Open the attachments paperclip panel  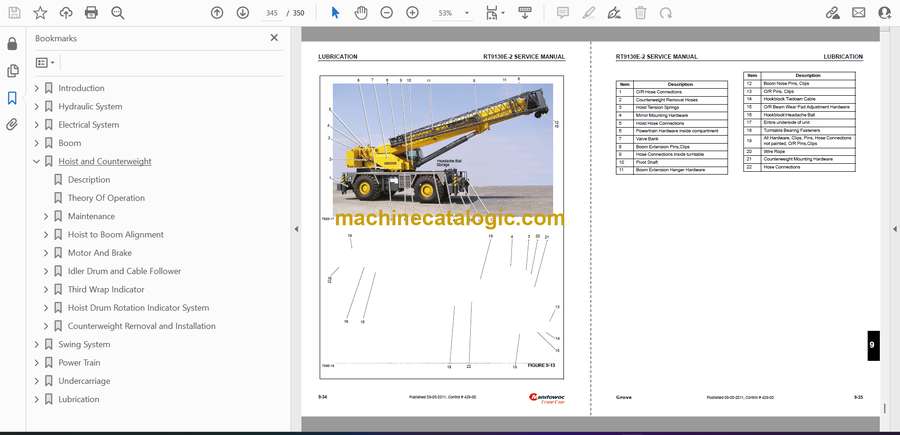(12, 125)
